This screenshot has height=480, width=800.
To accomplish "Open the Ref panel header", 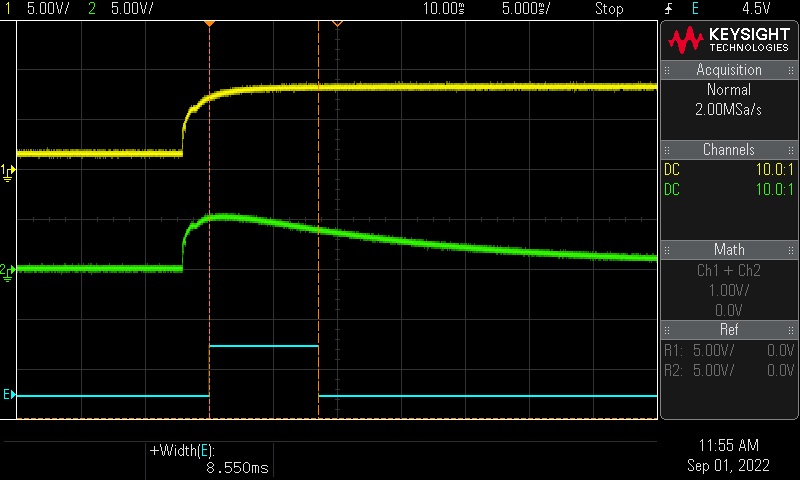I will (x=729, y=330).
